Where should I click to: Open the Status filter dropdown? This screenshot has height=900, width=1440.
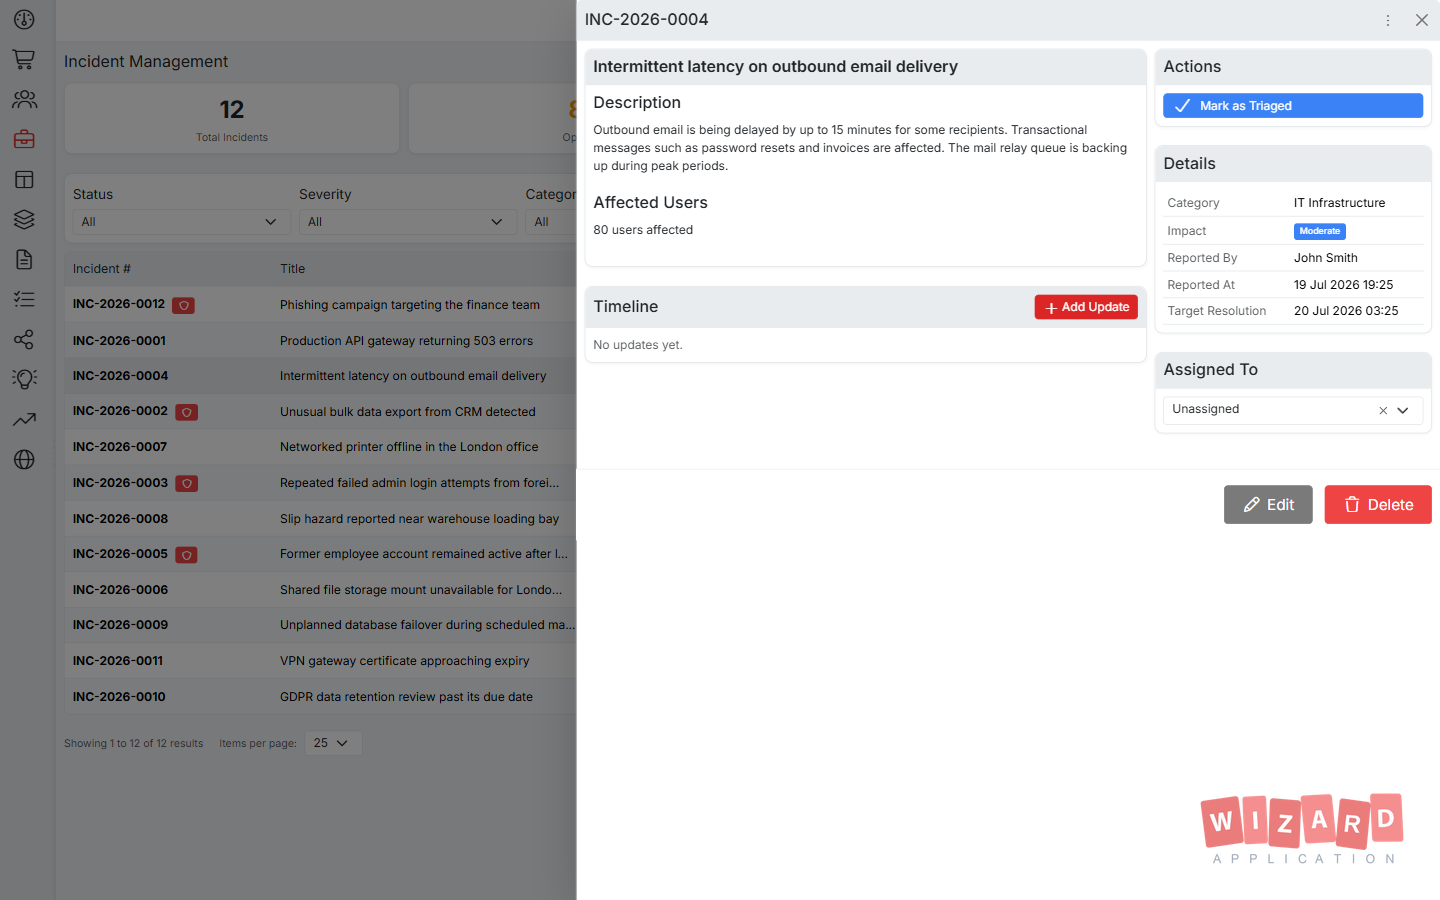tap(181, 222)
